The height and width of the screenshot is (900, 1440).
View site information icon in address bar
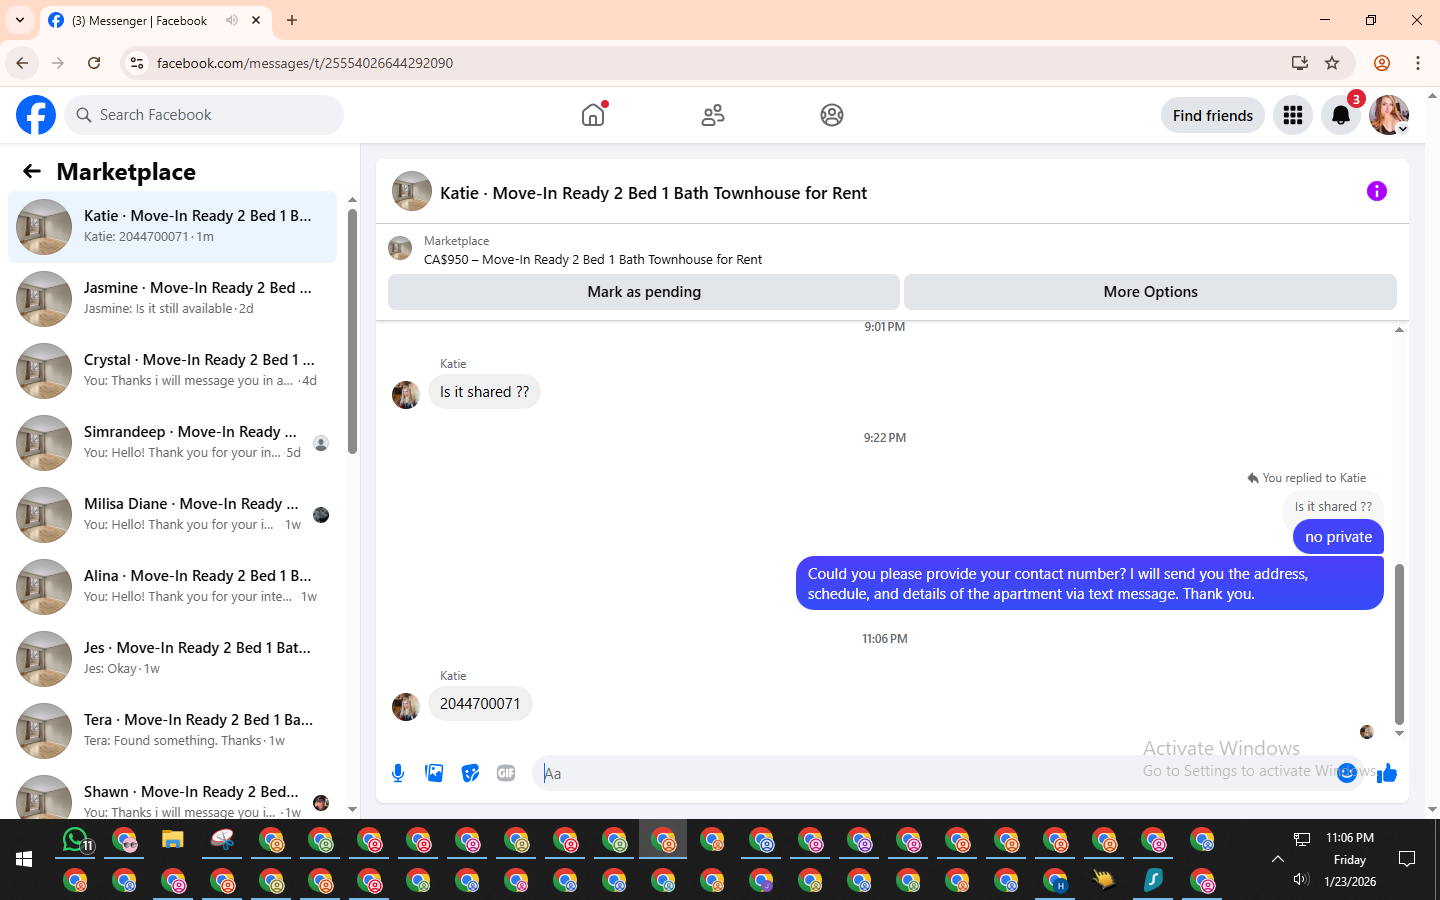point(137,63)
